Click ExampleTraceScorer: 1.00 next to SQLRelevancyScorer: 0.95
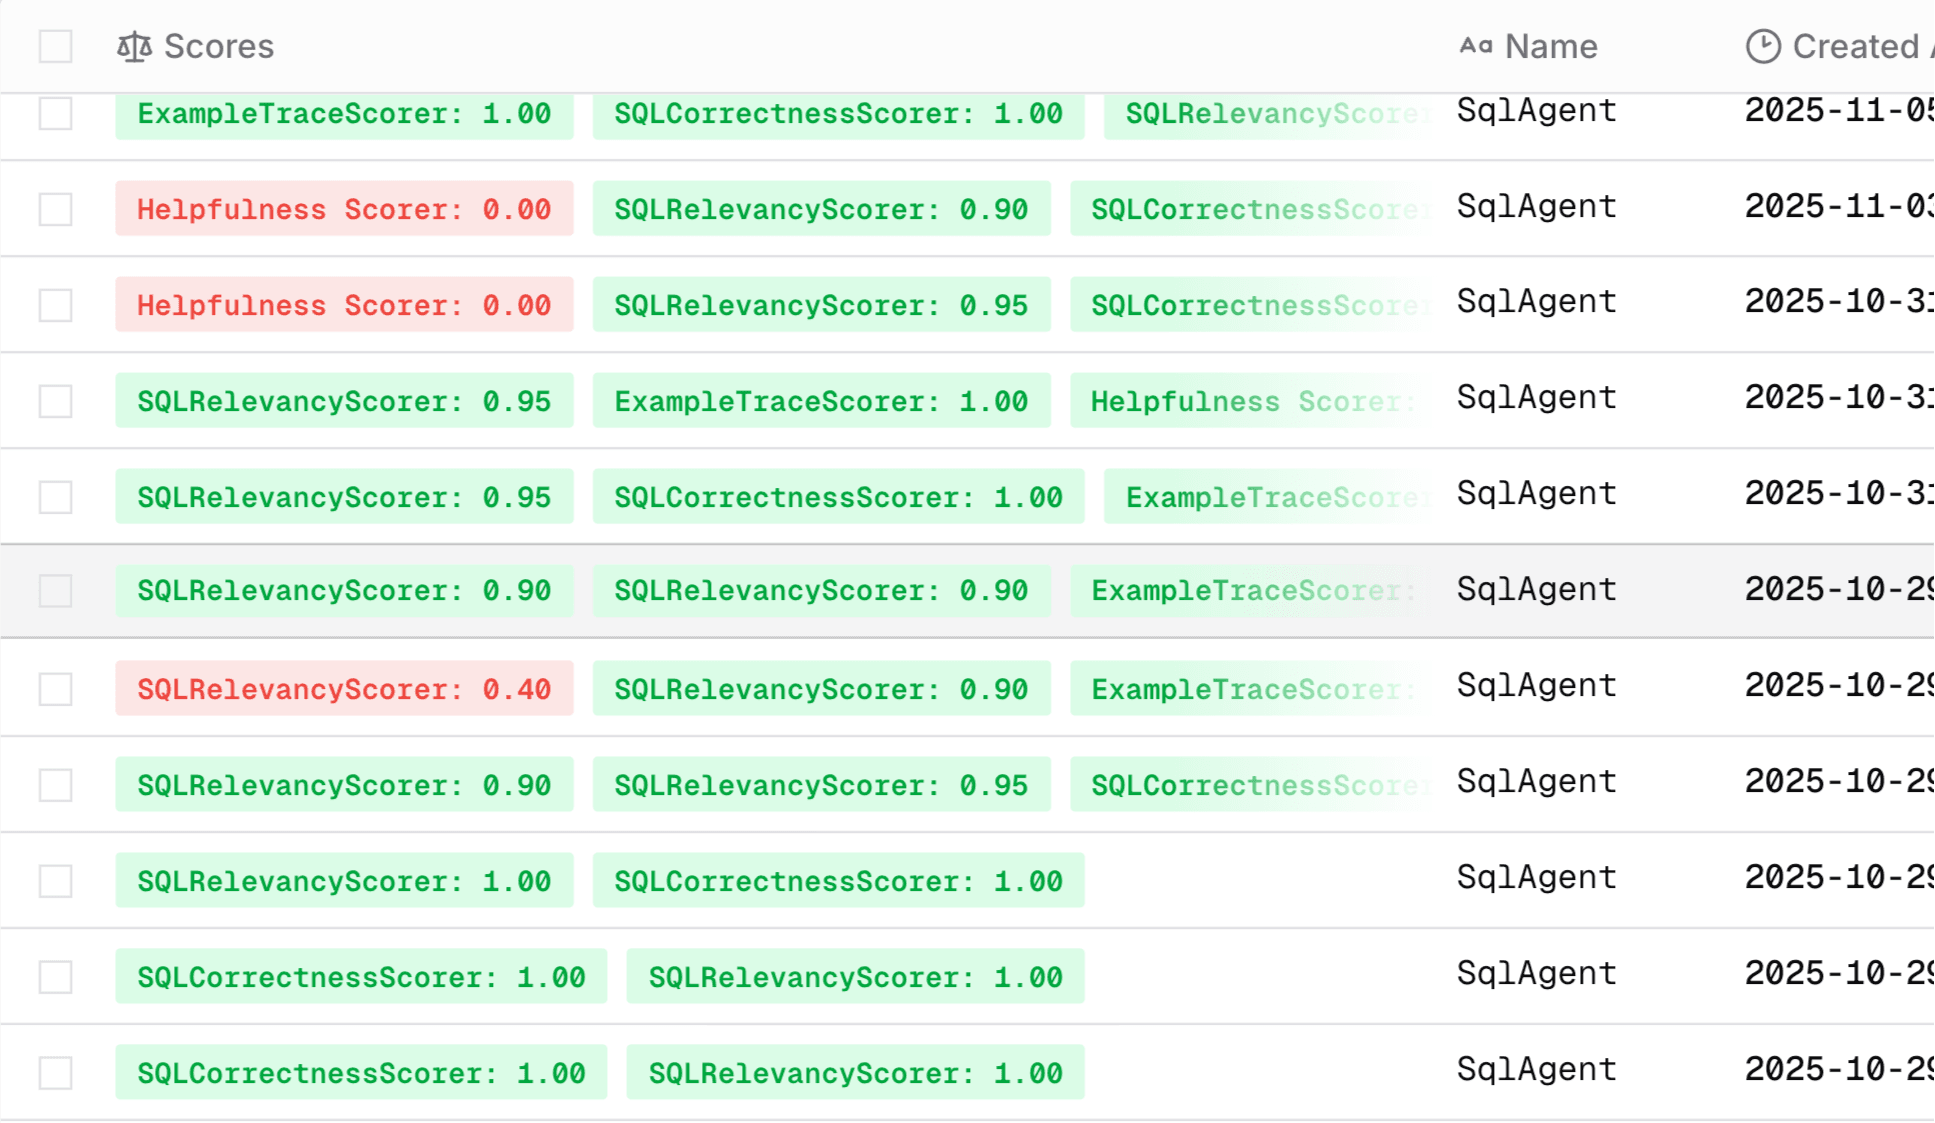The image size is (1935, 1123). [821, 401]
